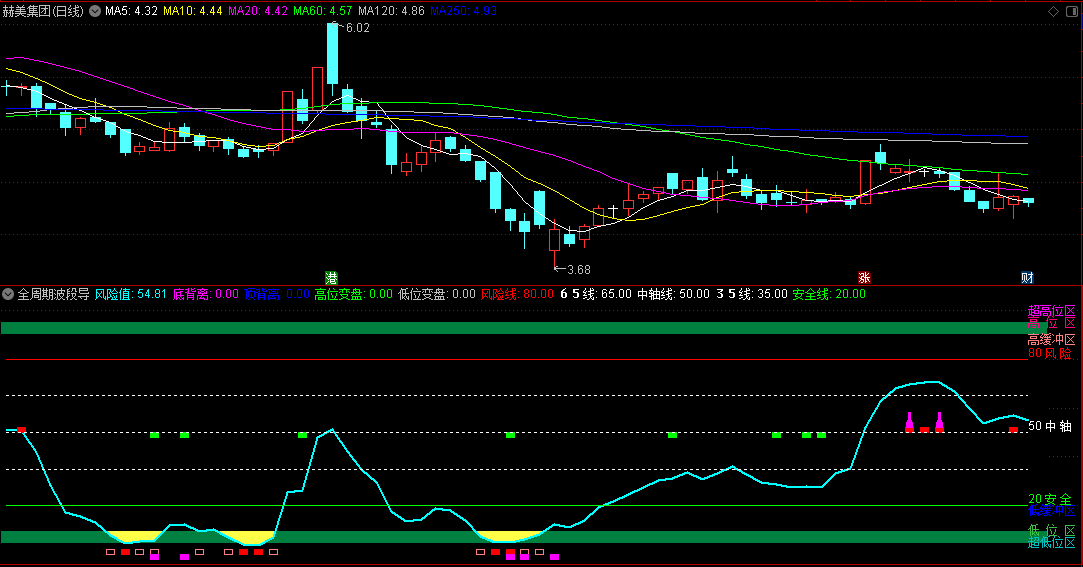Select the 安全线: 20.00 readout
This screenshot has height=567, width=1083.
pyautogui.click(x=829, y=294)
